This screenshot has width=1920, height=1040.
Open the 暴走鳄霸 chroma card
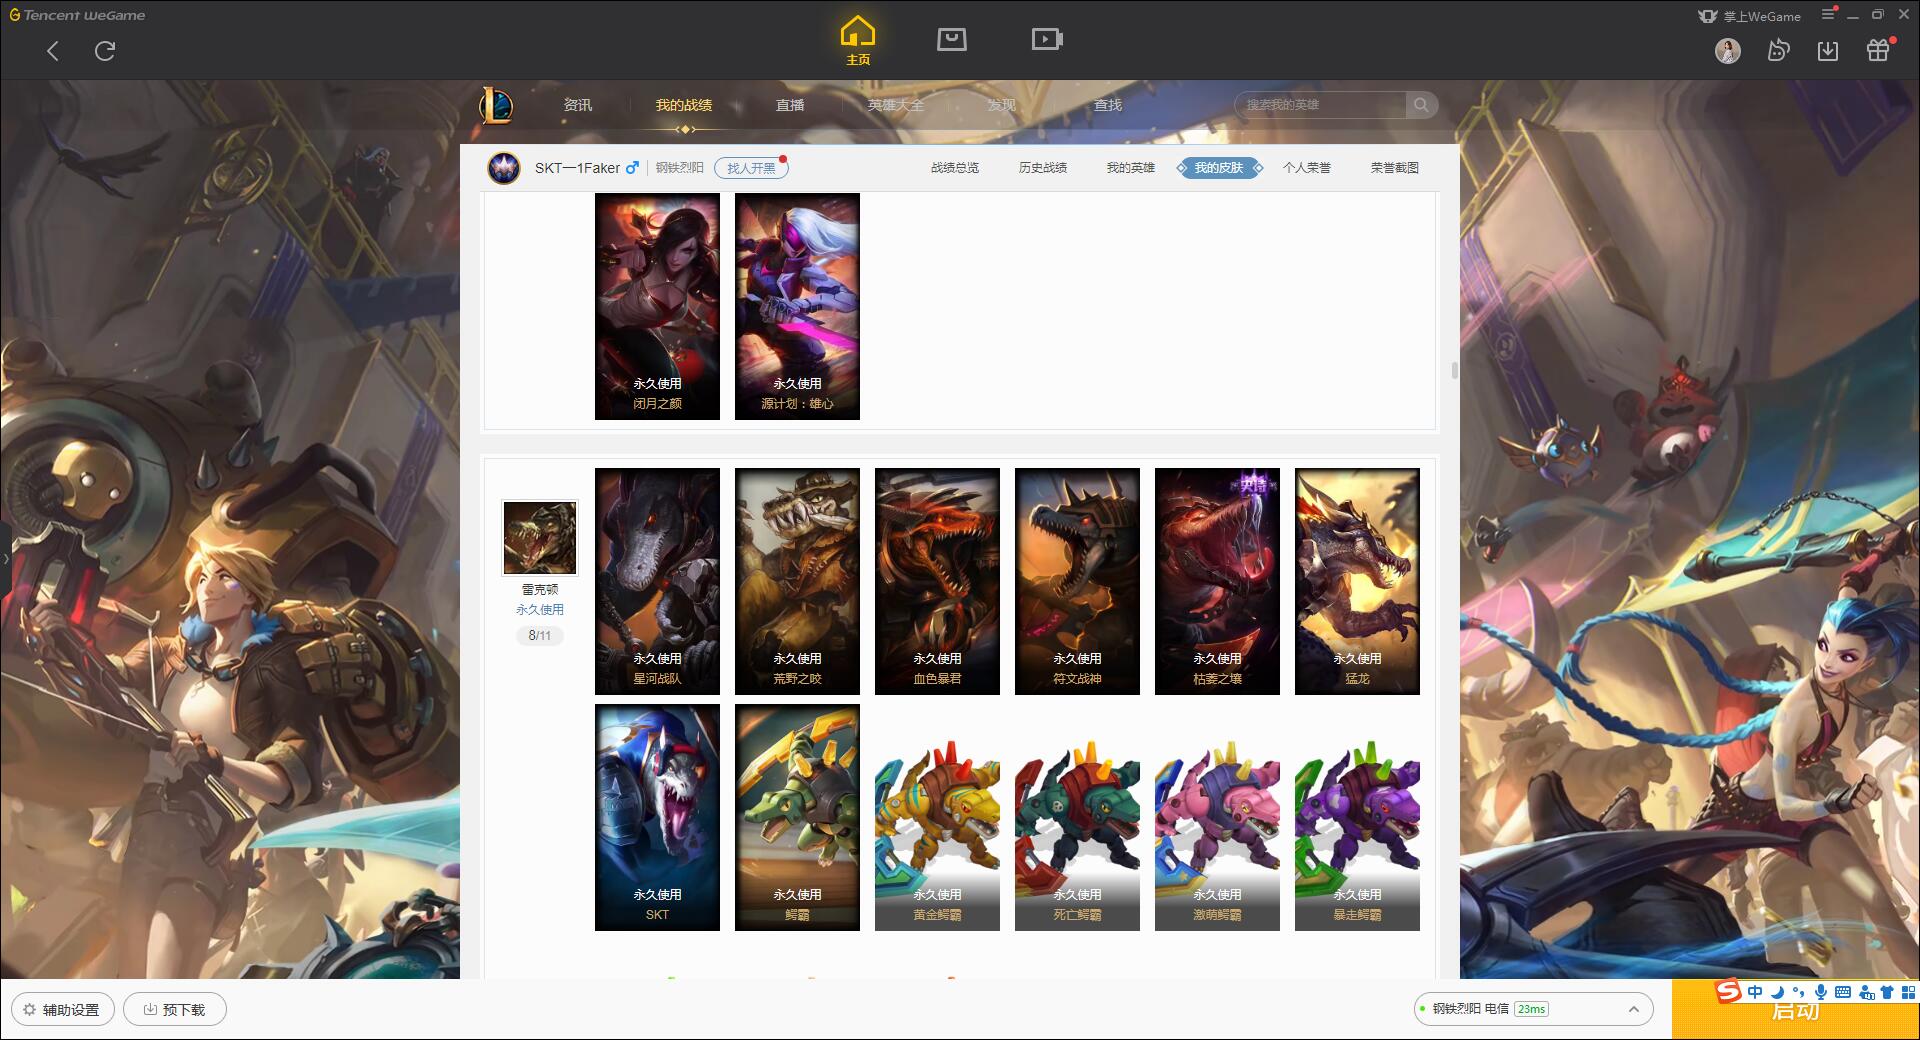pos(1357,817)
